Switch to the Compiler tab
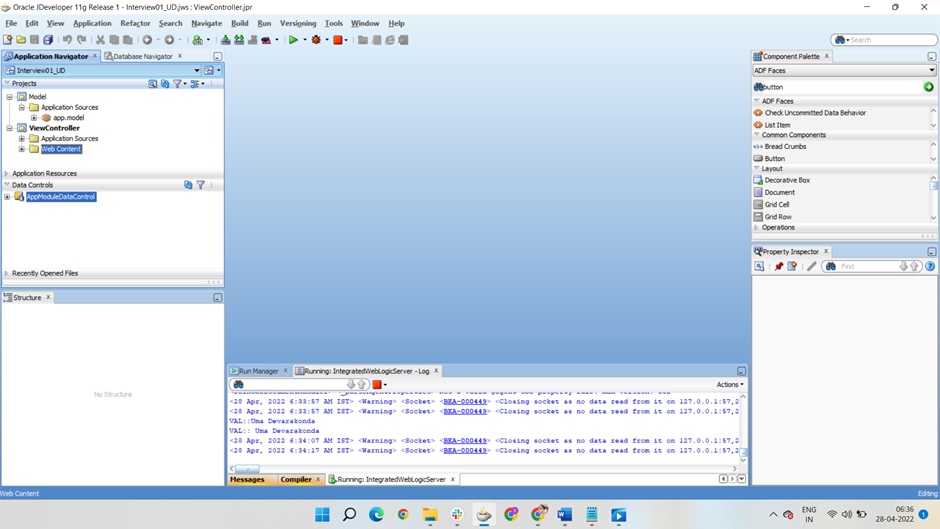This screenshot has height=529, width=940. pyautogui.click(x=296, y=479)
